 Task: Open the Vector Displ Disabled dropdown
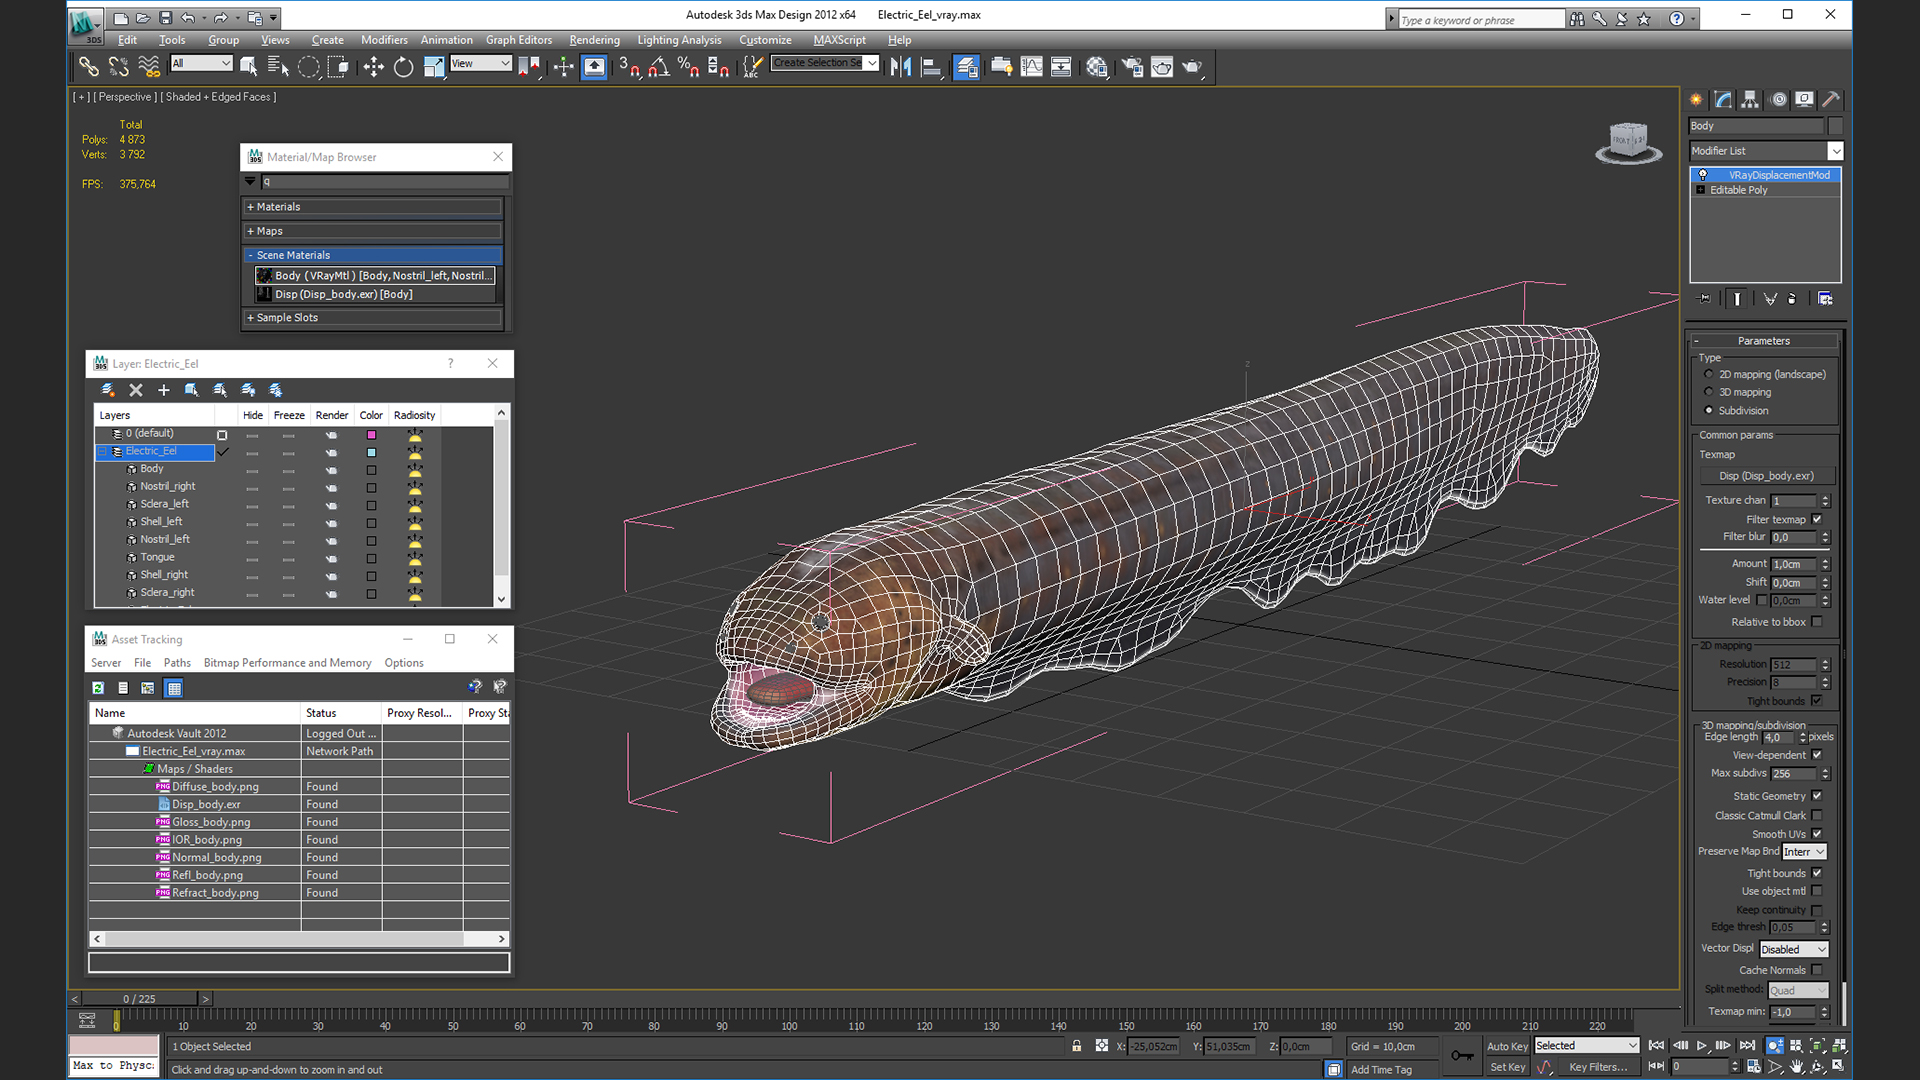[x=1793, y=949]
